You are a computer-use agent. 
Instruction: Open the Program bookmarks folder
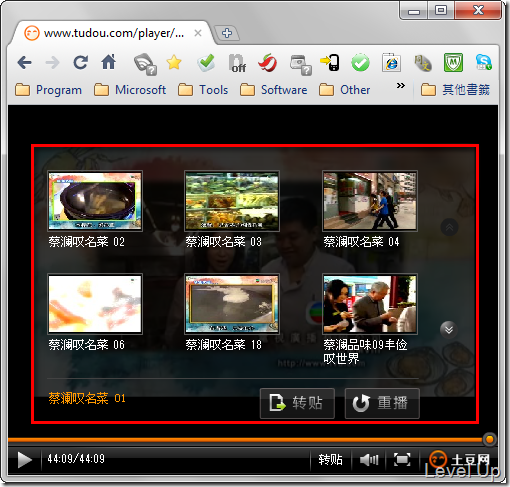[x=49, y=90]
